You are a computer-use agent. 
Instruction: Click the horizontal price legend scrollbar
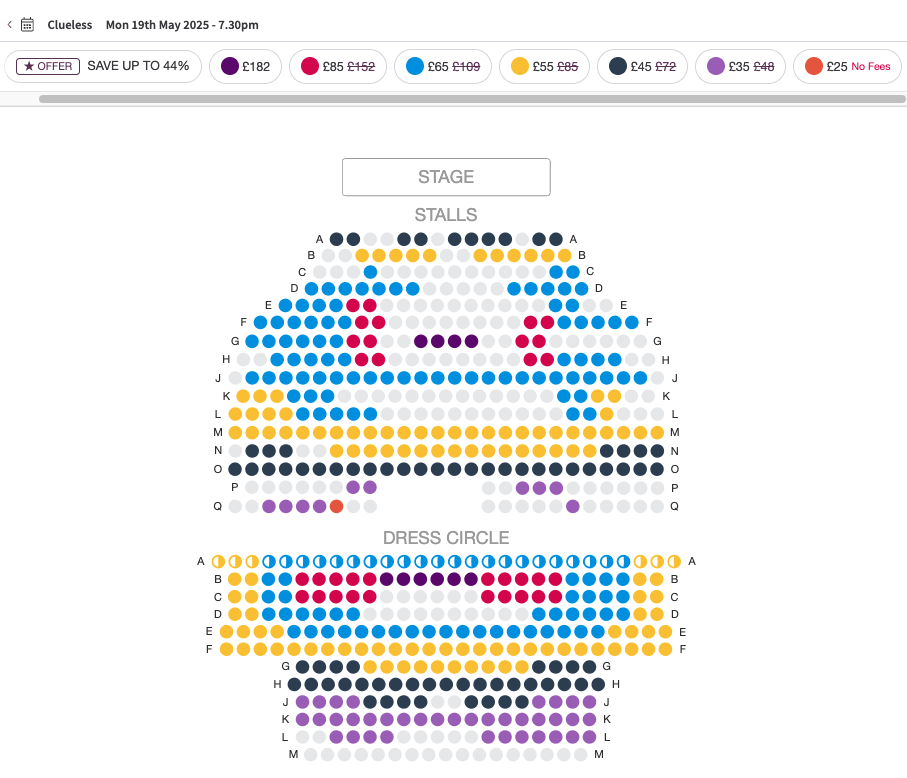click(472, 99)
